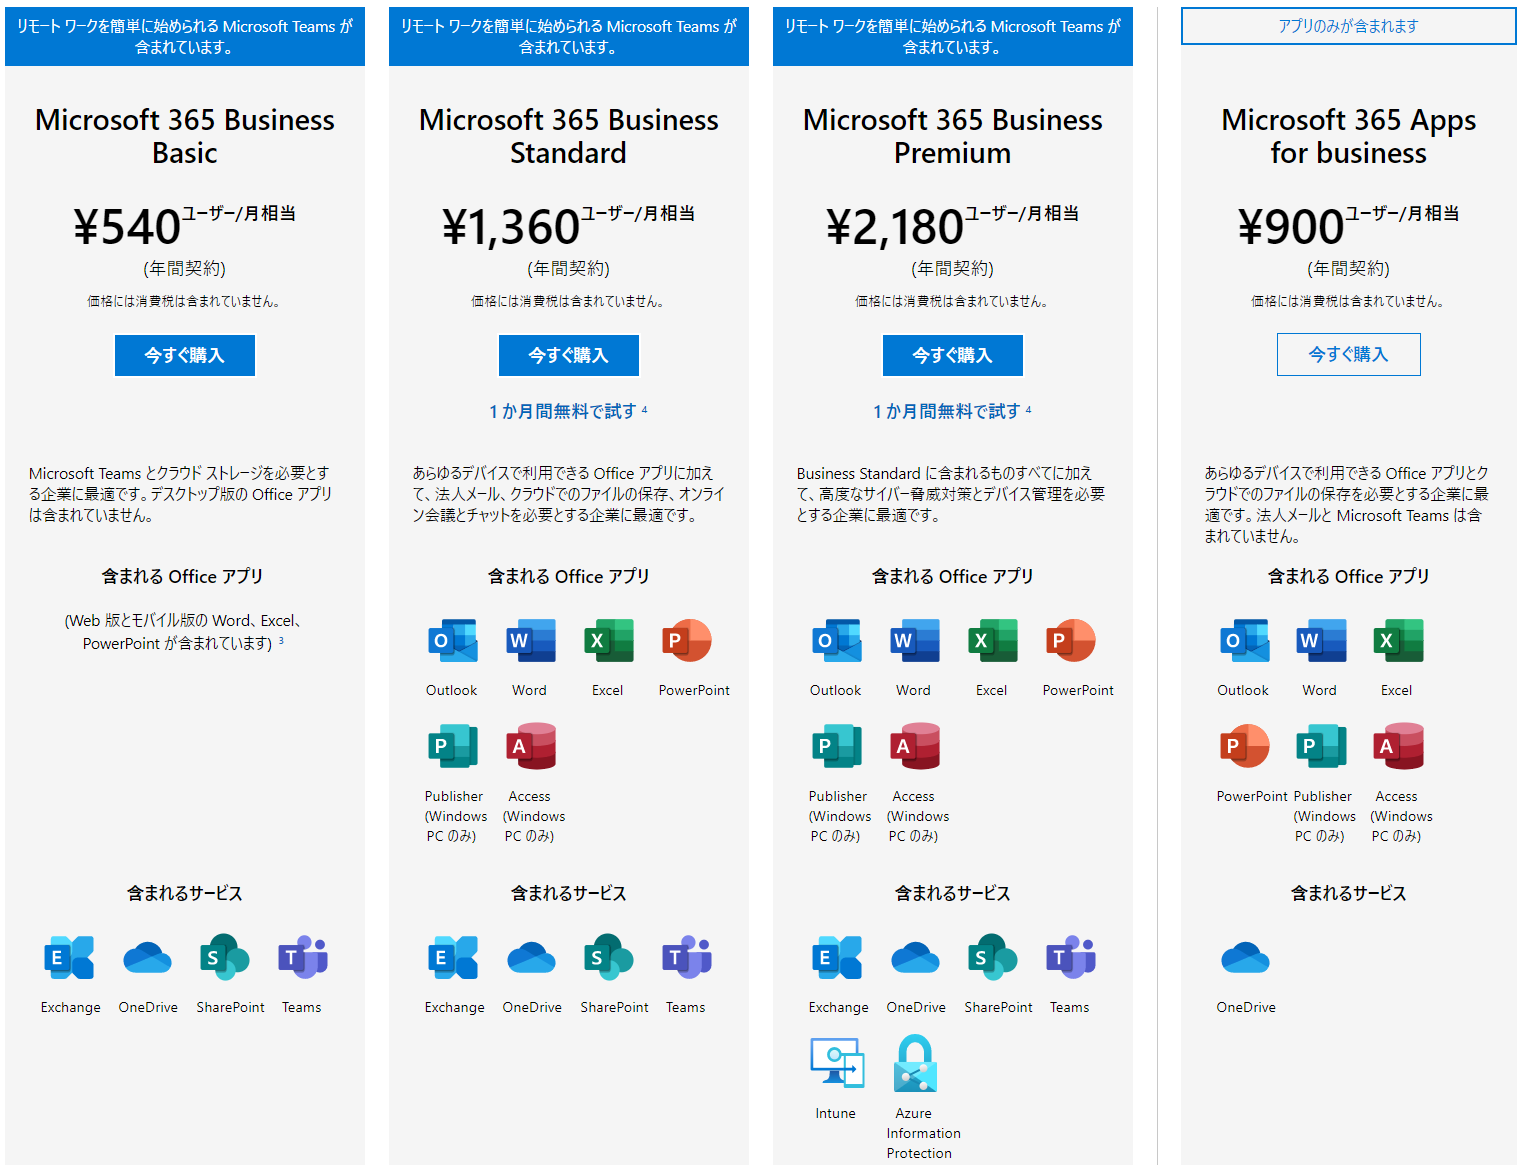Click Publisher icon in Business Premium plan

837,746
